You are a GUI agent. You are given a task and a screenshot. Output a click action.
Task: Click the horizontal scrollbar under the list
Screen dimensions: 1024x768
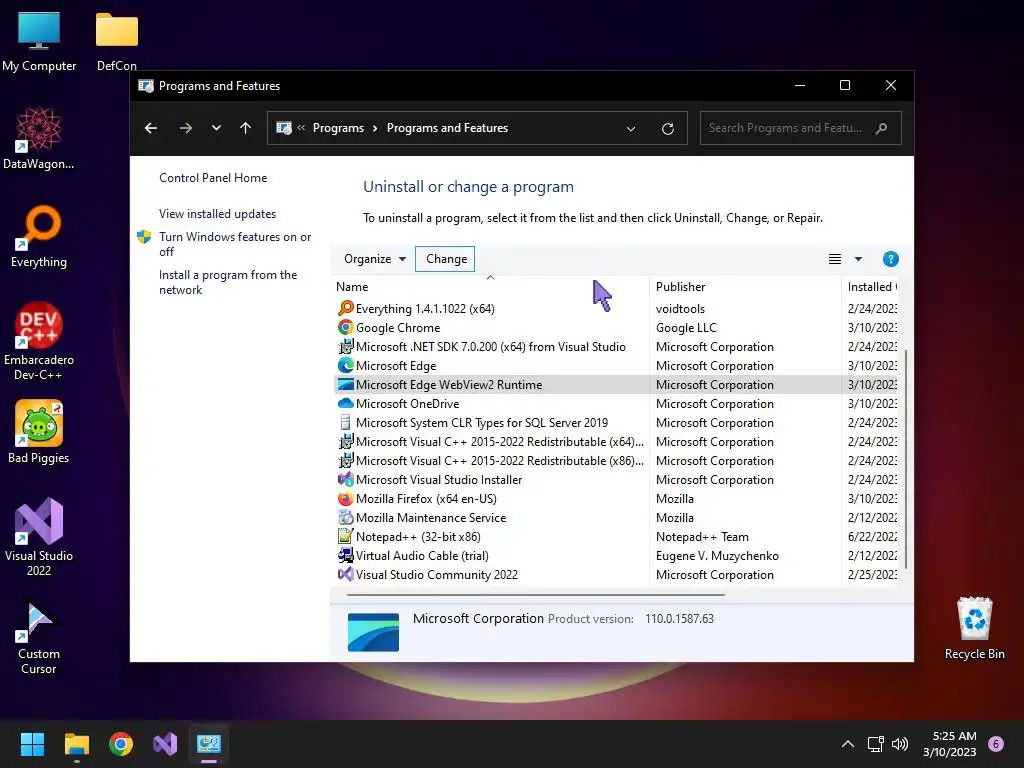(536, 595)
